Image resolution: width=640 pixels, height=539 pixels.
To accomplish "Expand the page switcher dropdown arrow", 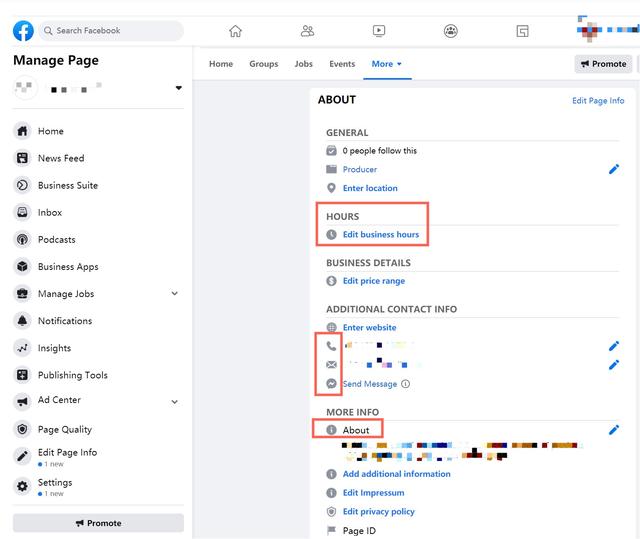I will [178, 88].
